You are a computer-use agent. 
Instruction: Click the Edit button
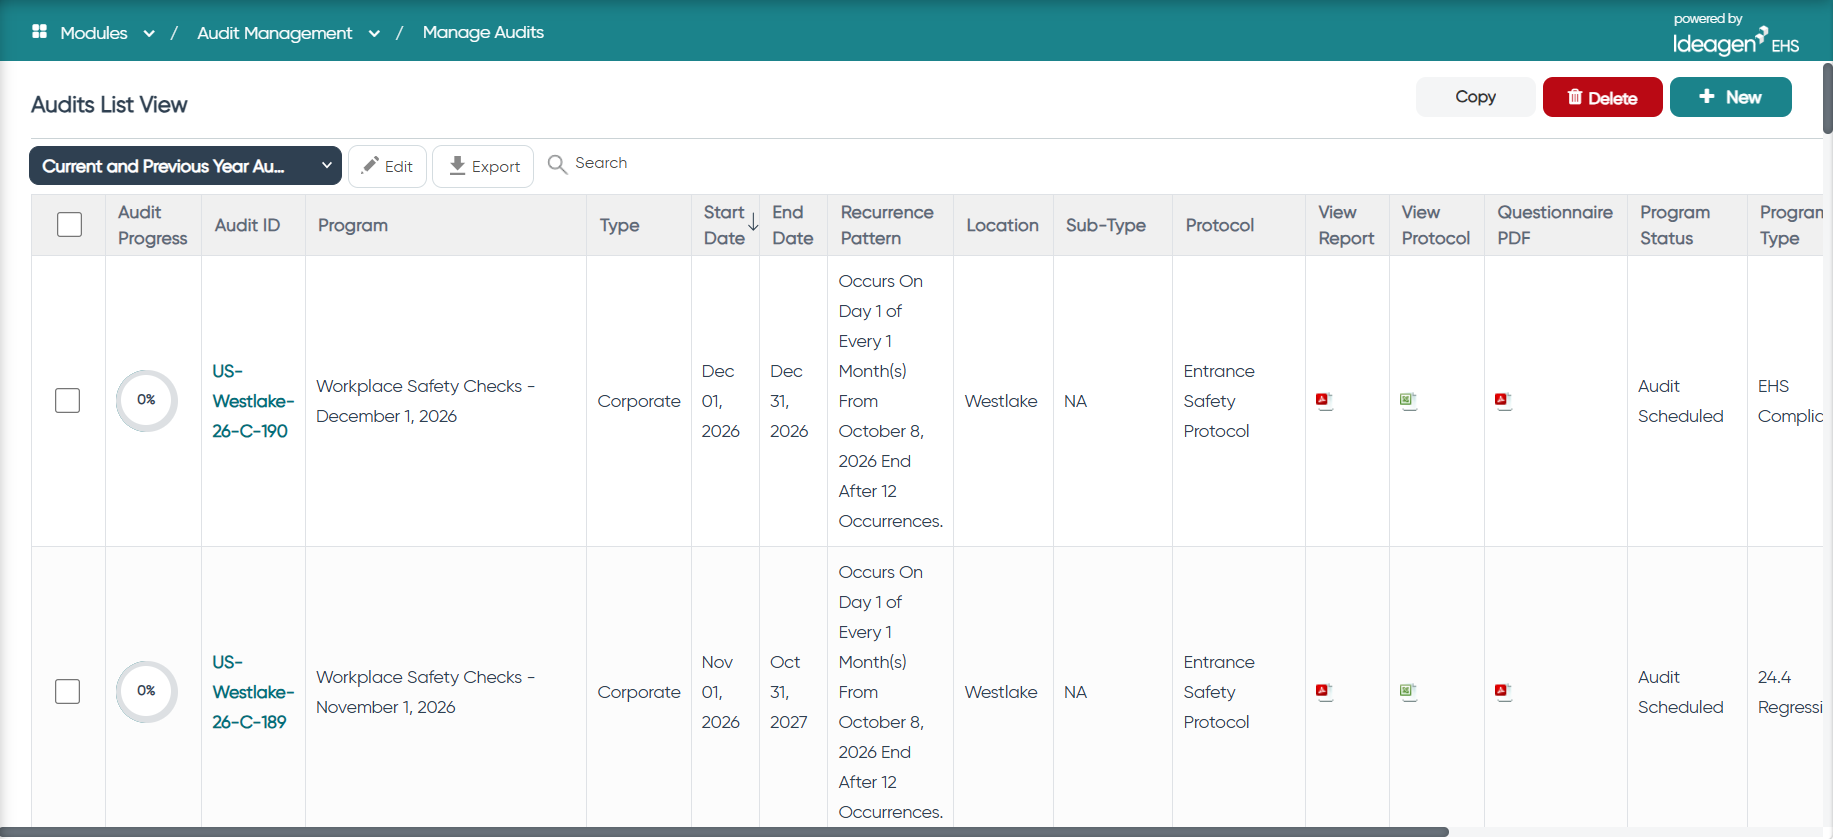coord(387,166)
